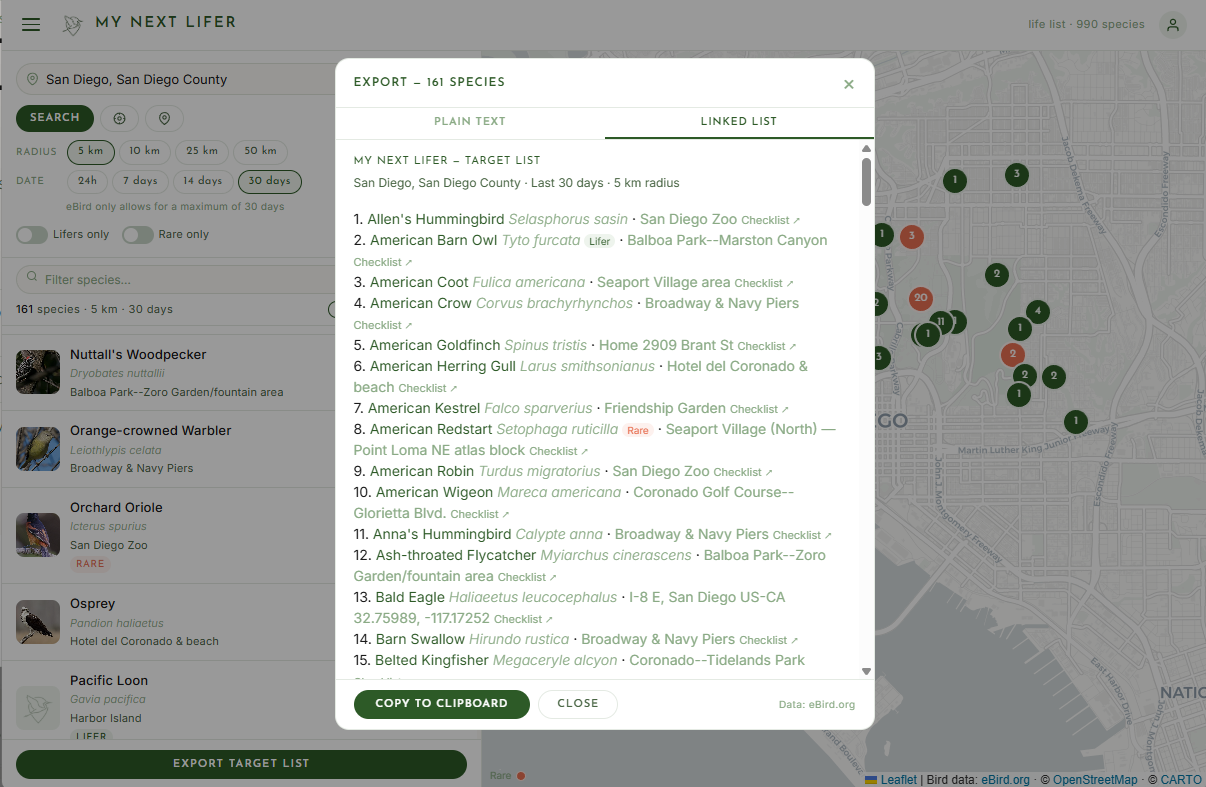Turn on the Rare only filter
Image resolution: width=1206 pixels, height=787 pixels.
coord(136,234)
